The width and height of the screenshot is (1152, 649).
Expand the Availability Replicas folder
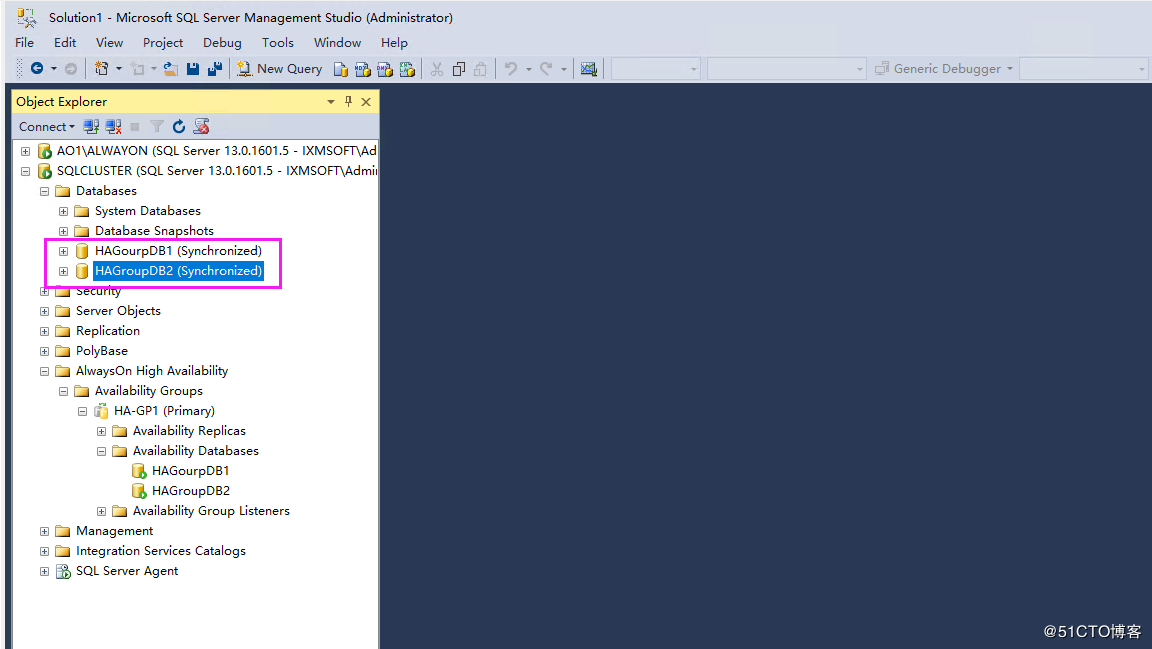(100, 430)
